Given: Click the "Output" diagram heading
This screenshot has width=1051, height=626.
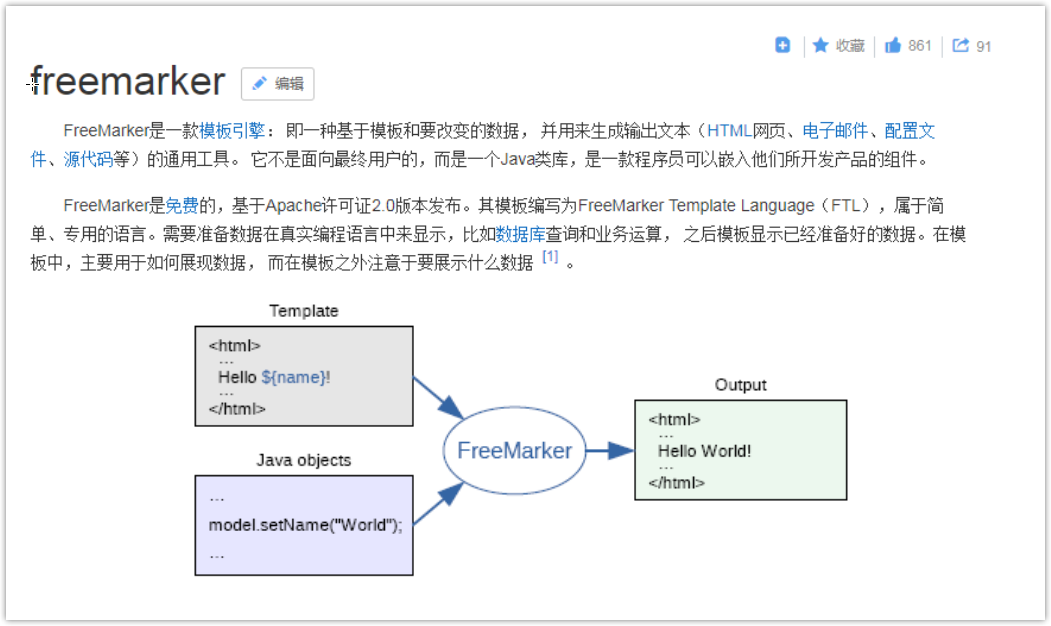Looking at the screenshot, I should (741, 385).
